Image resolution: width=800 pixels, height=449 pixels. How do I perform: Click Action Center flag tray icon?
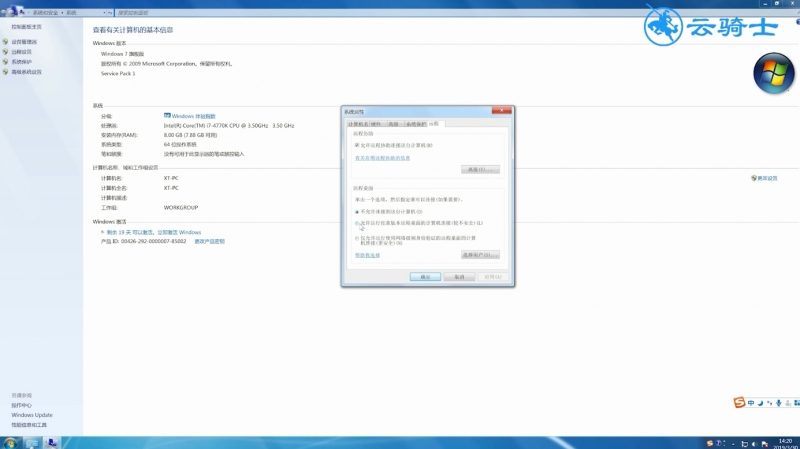(x=765, y=444)
